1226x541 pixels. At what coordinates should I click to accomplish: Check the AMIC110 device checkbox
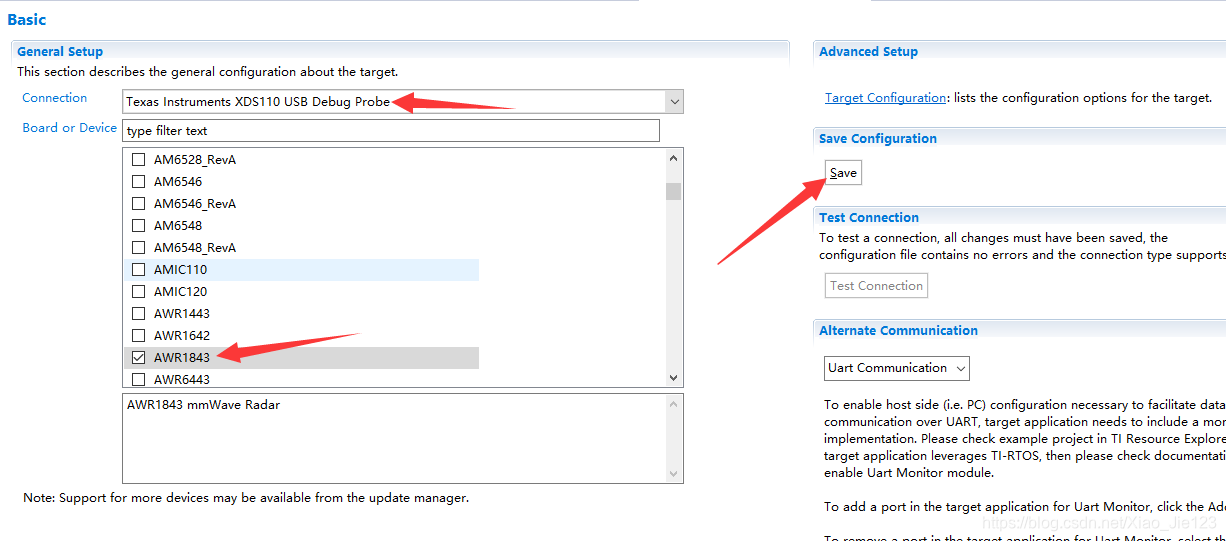click(138, 270)
